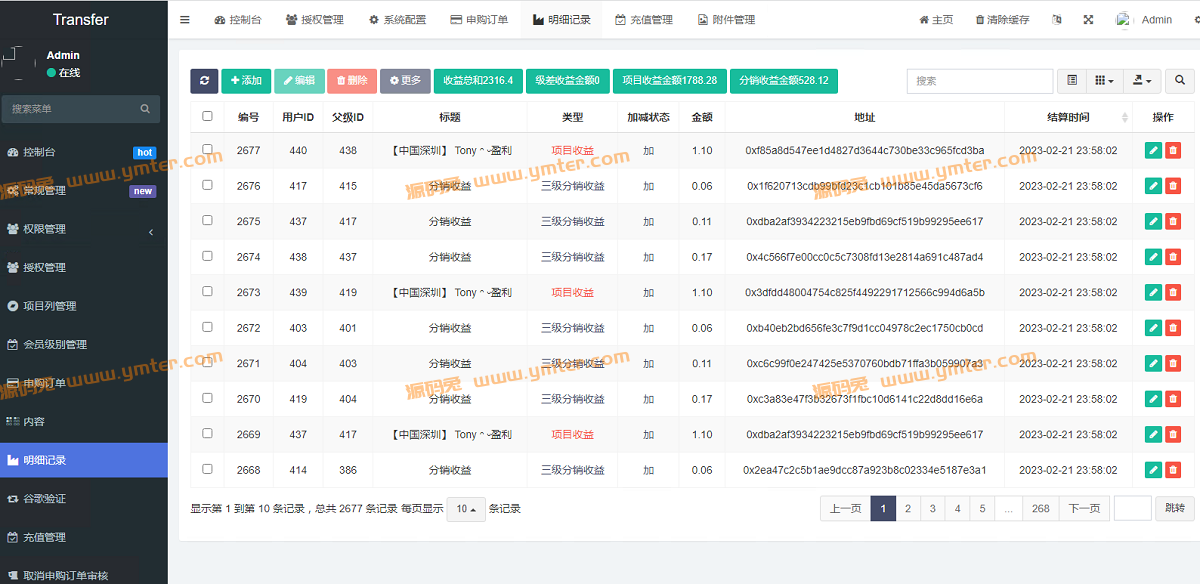Click the page number jump input box
1200x584 pixels.
pyautogui.click(x=1133, y=509)
